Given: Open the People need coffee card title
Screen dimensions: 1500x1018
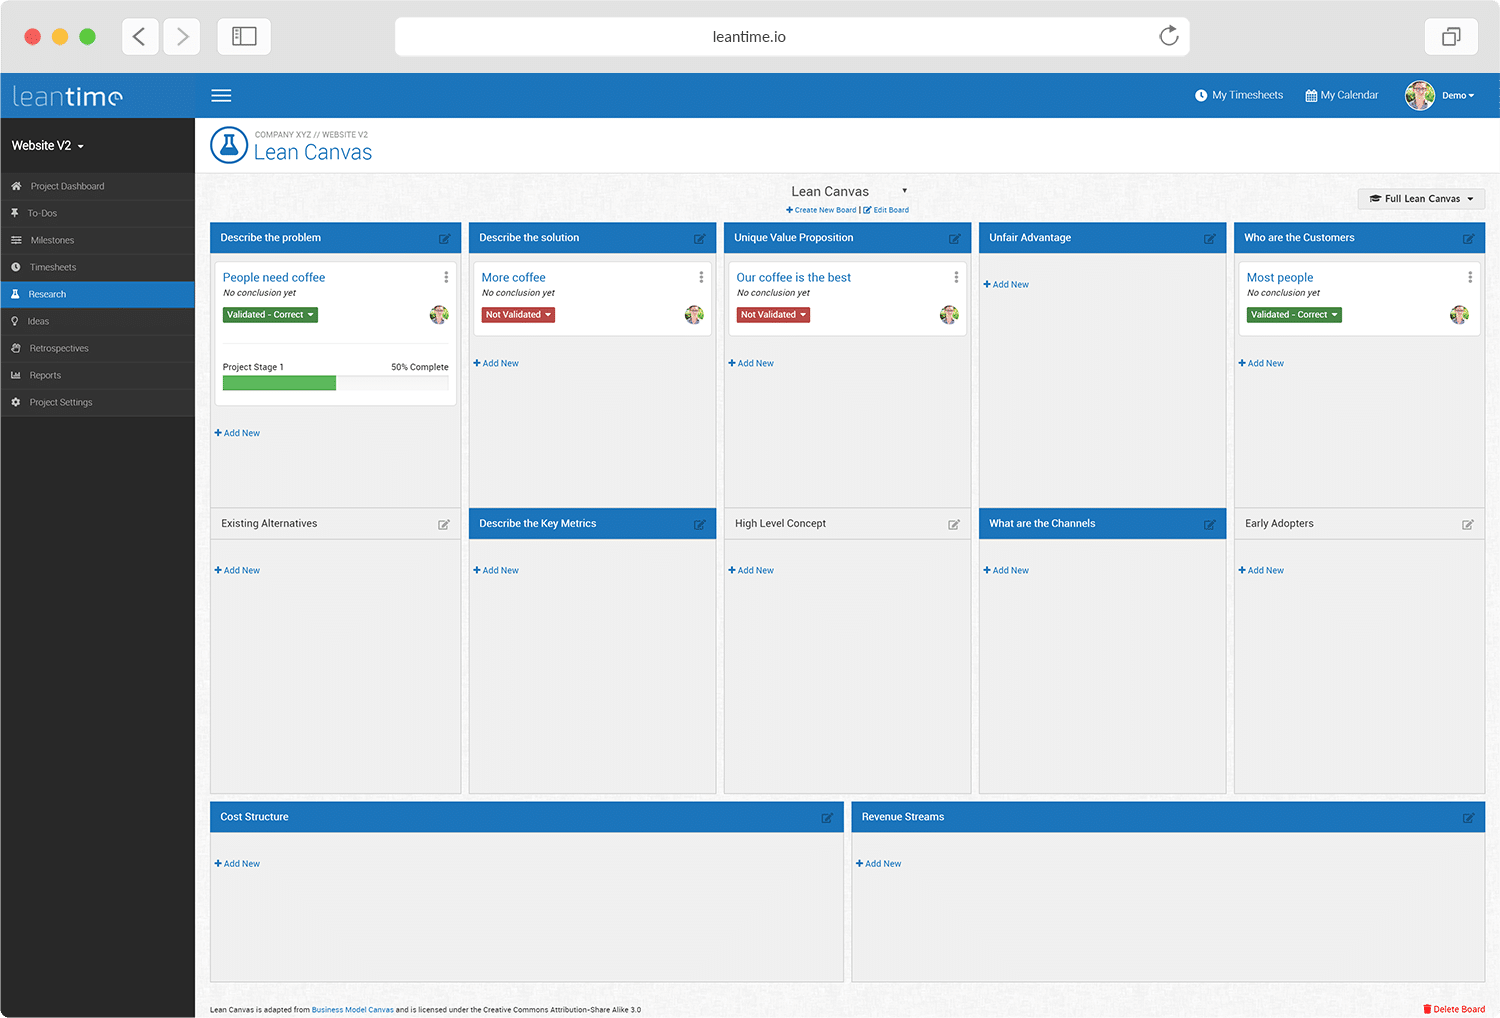Looking at the screenshot, I should (x=274, y=278).
